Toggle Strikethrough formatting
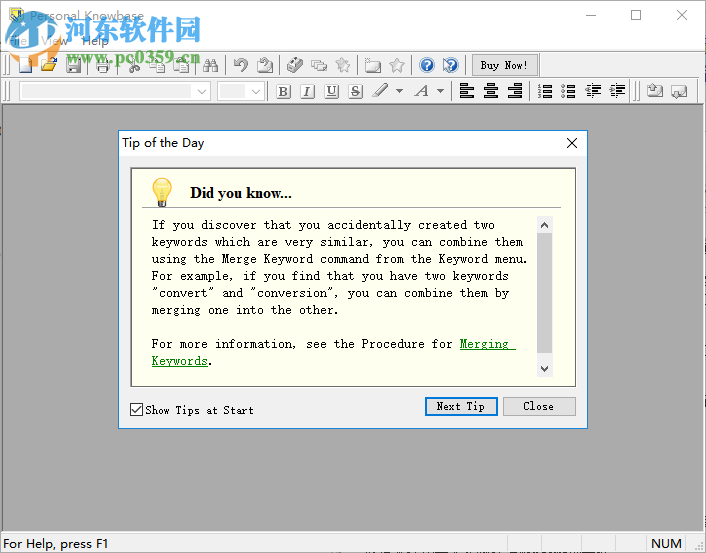Image resolution: width=706 pixels, height=553 pixels. tap(355, 91)
